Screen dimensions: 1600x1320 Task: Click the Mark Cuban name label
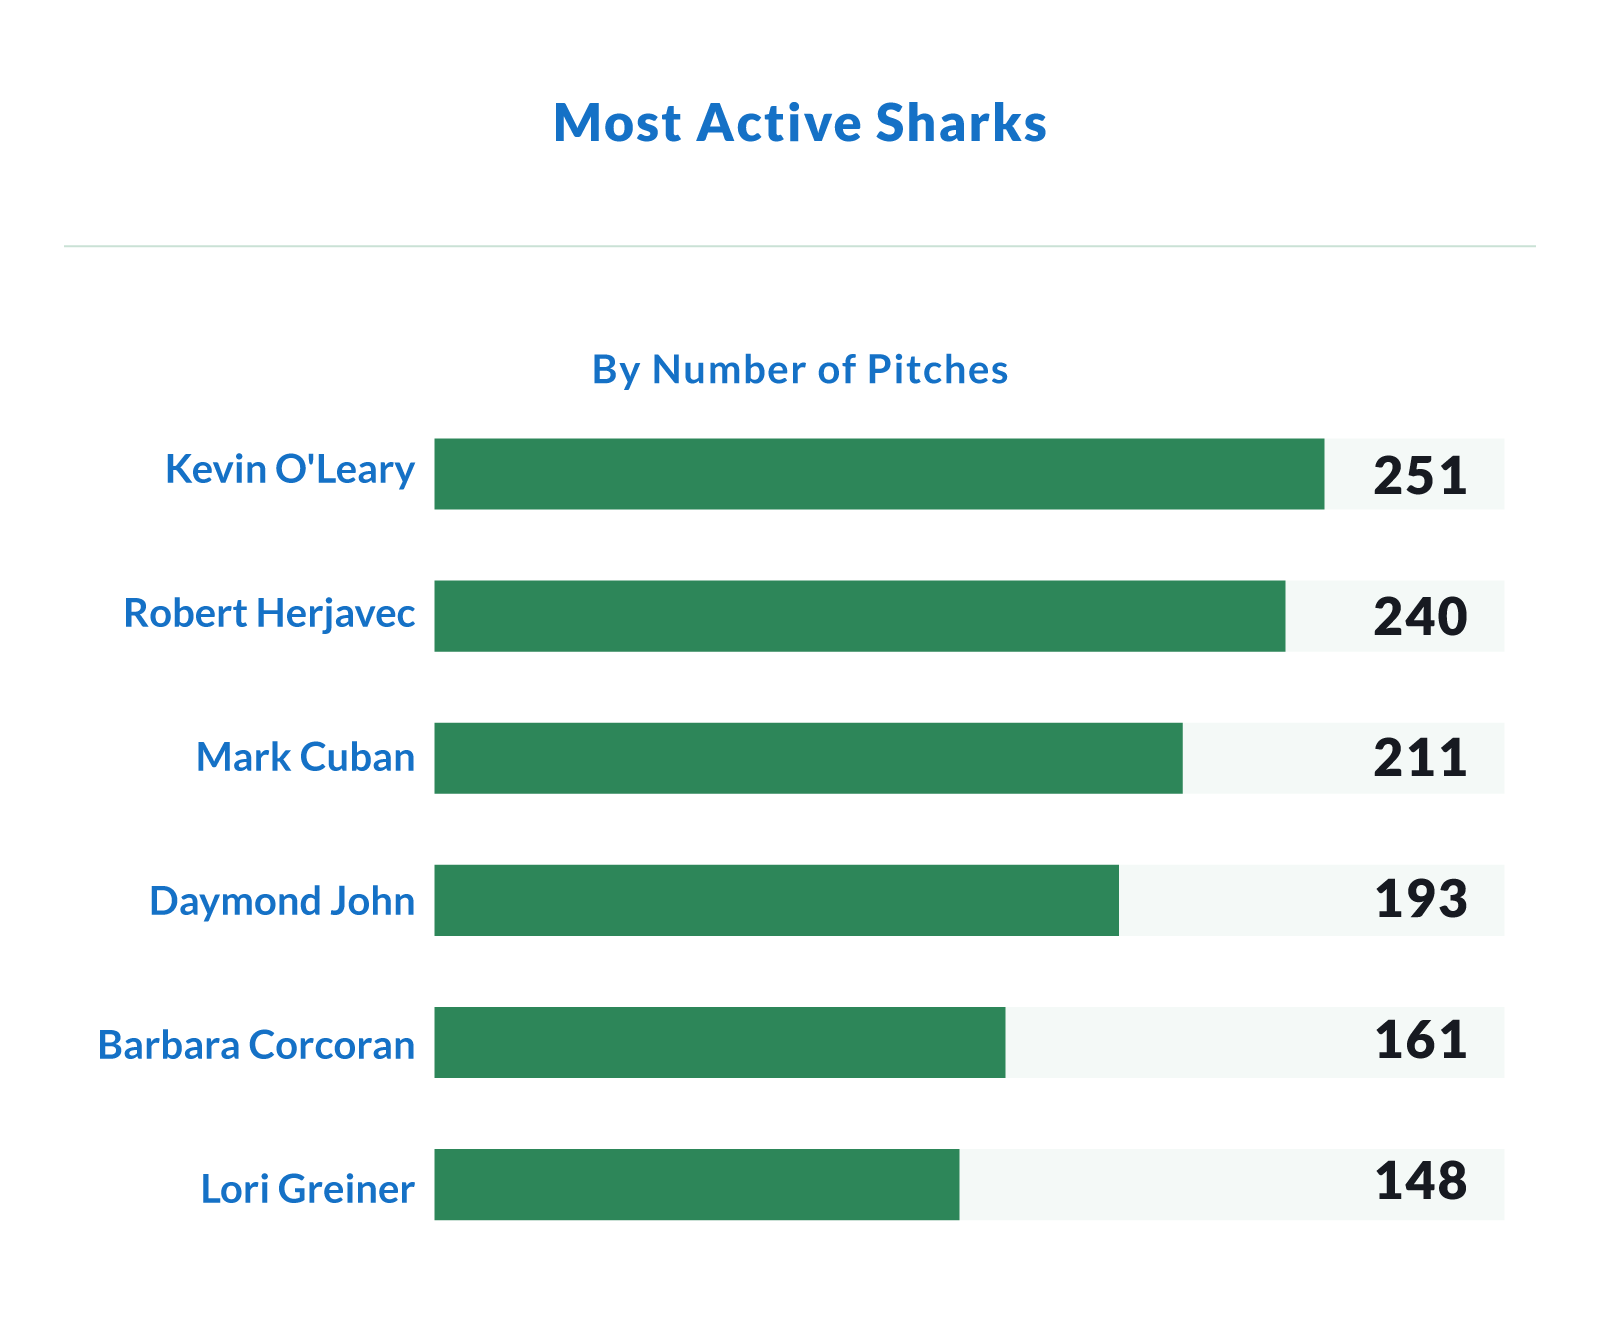[x=305, y=758]
